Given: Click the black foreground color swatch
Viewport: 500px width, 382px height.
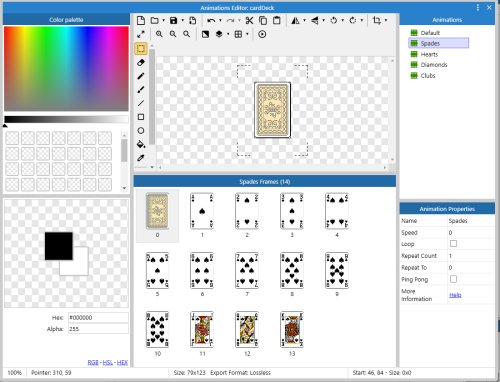Looking at the screenshot, I should (x=59, y=246).
